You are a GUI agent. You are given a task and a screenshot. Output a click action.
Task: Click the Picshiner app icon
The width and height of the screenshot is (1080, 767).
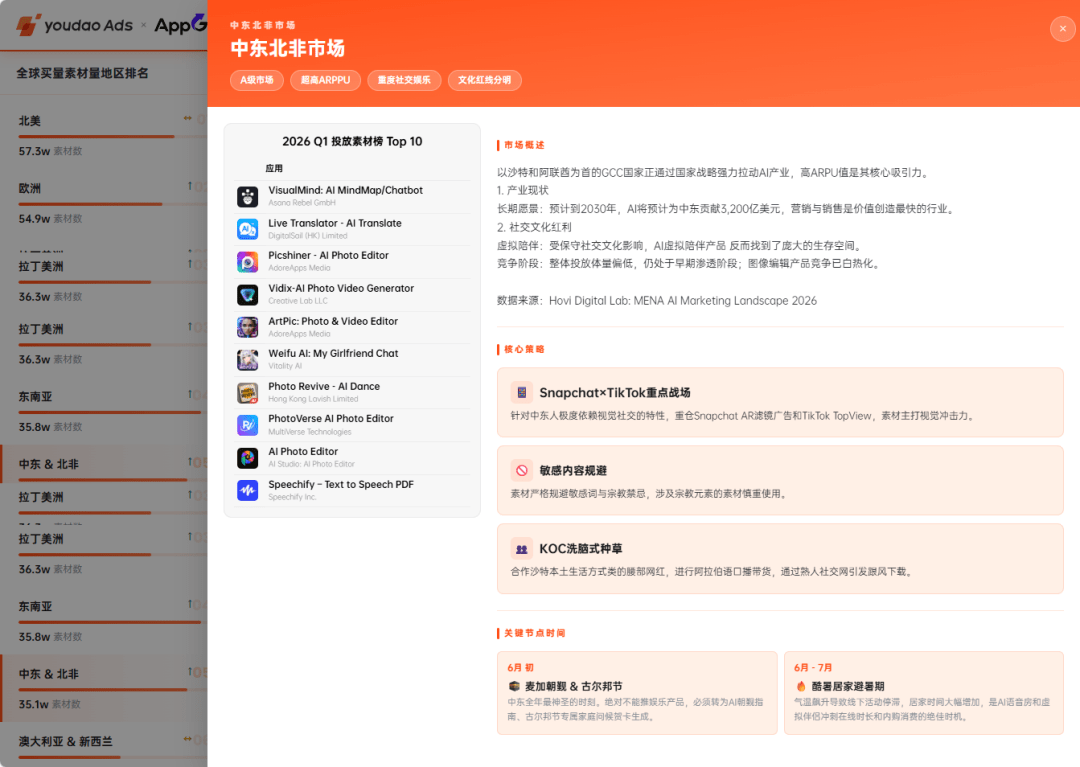tap(247, 262)
